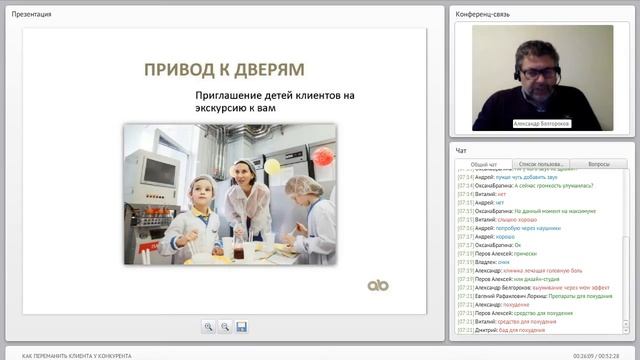Screen dimensions: 640x360
Task: Open the Вопросы tab
Action: click(x=599, y=164)
